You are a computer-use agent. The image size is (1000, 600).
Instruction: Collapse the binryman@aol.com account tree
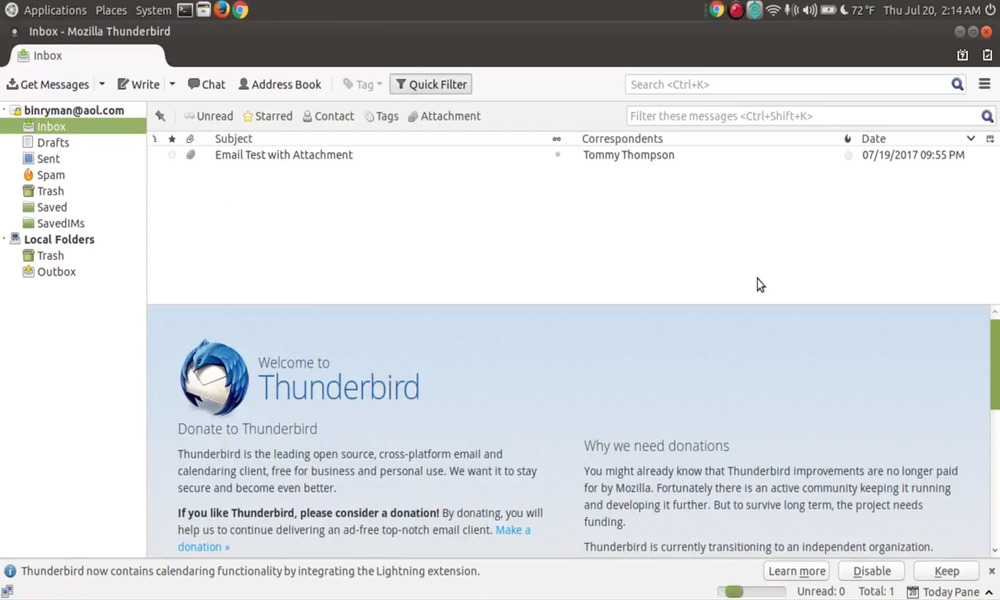click(5, 111)
